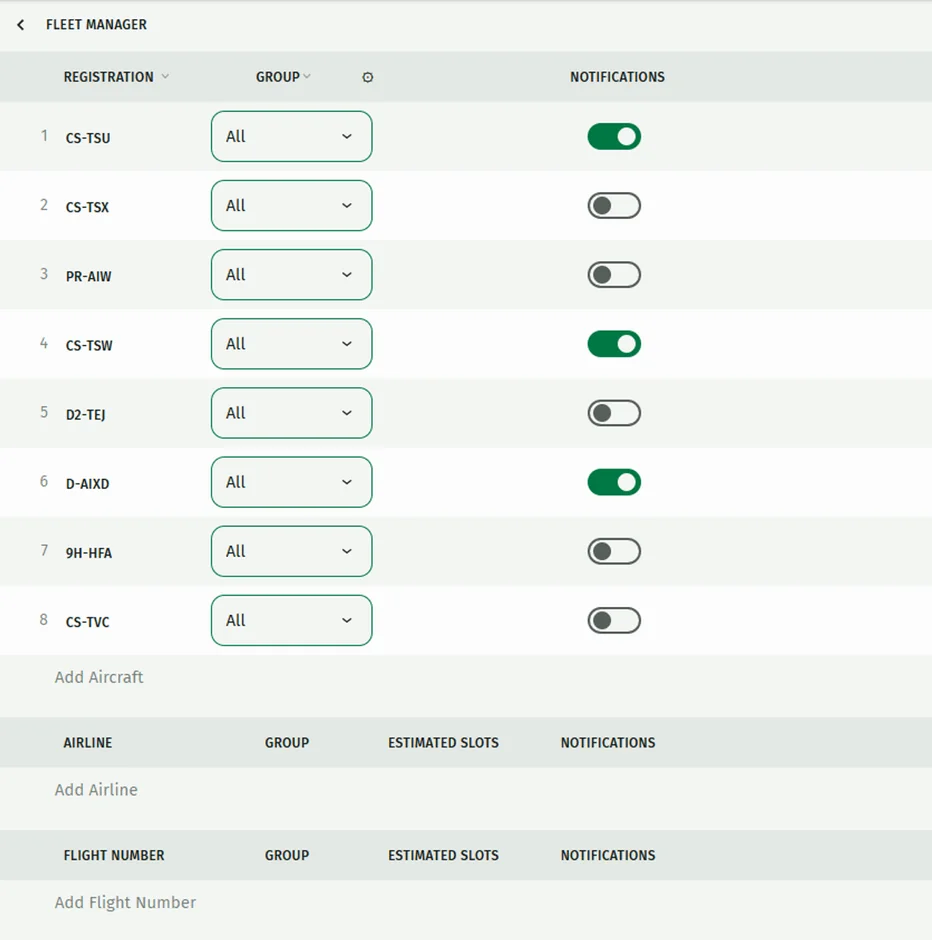Turn off notifications for CS-TSW

[614, 344]
